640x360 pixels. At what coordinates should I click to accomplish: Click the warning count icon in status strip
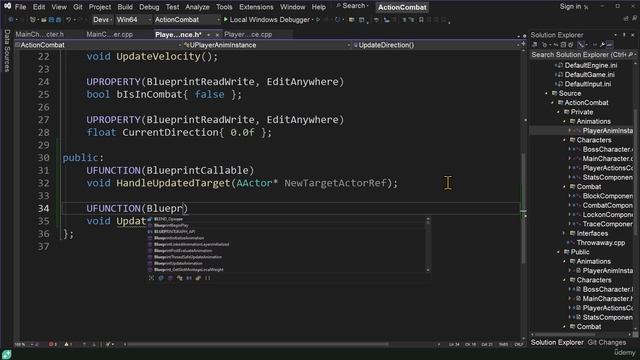pos(68,344)
